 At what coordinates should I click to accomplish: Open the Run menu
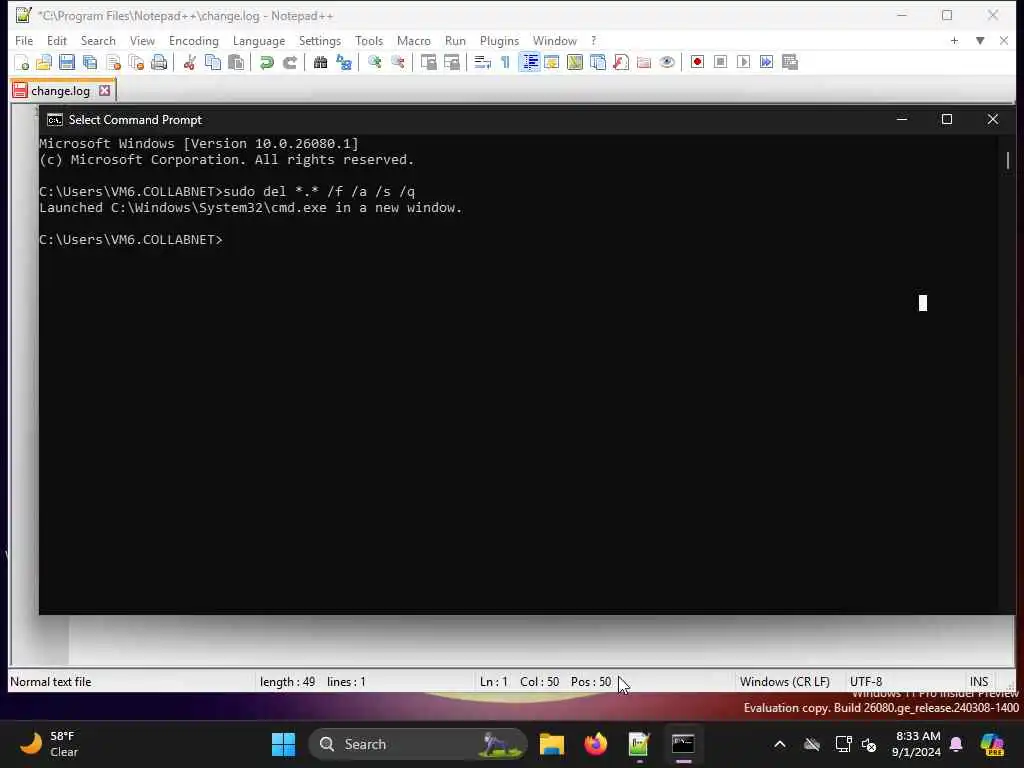[x=455, y=40]
